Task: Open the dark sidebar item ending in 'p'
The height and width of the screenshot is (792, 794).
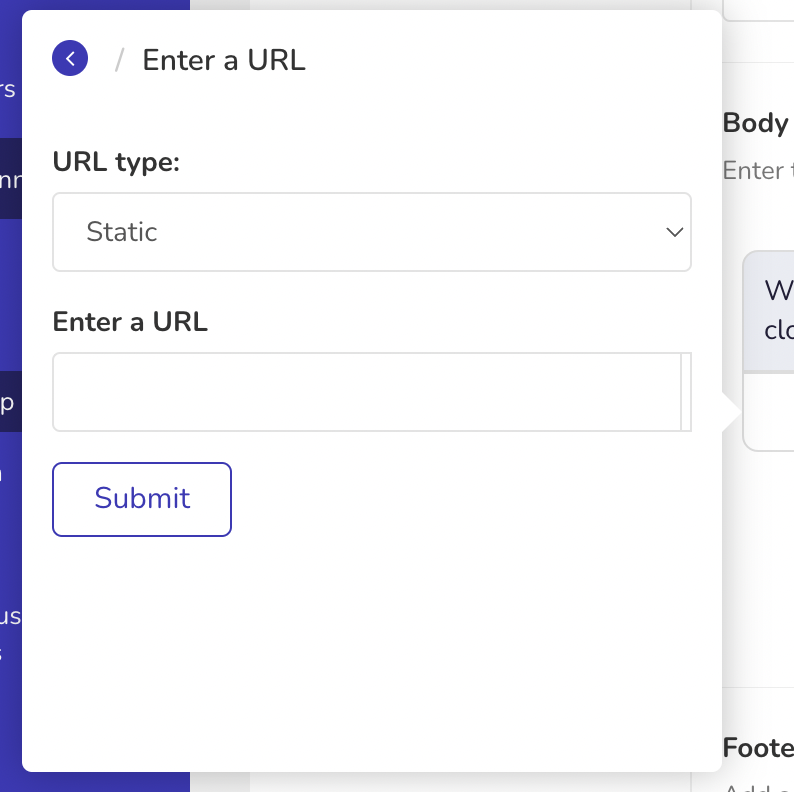Action: pyautogui.click(x=11, y=402)
